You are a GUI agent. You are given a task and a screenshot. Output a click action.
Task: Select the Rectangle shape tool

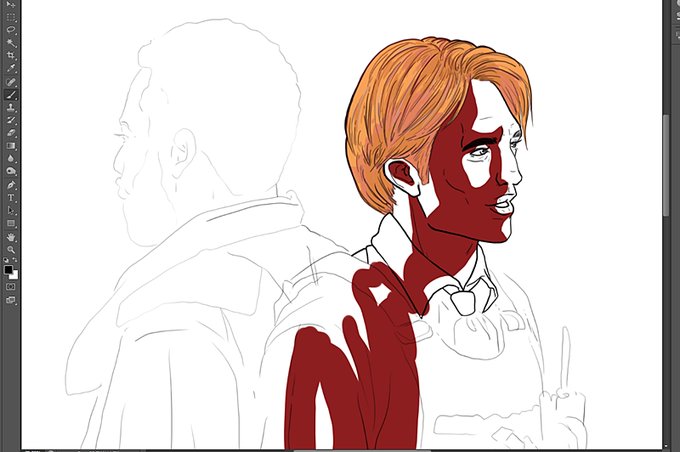tap(10, 223)
